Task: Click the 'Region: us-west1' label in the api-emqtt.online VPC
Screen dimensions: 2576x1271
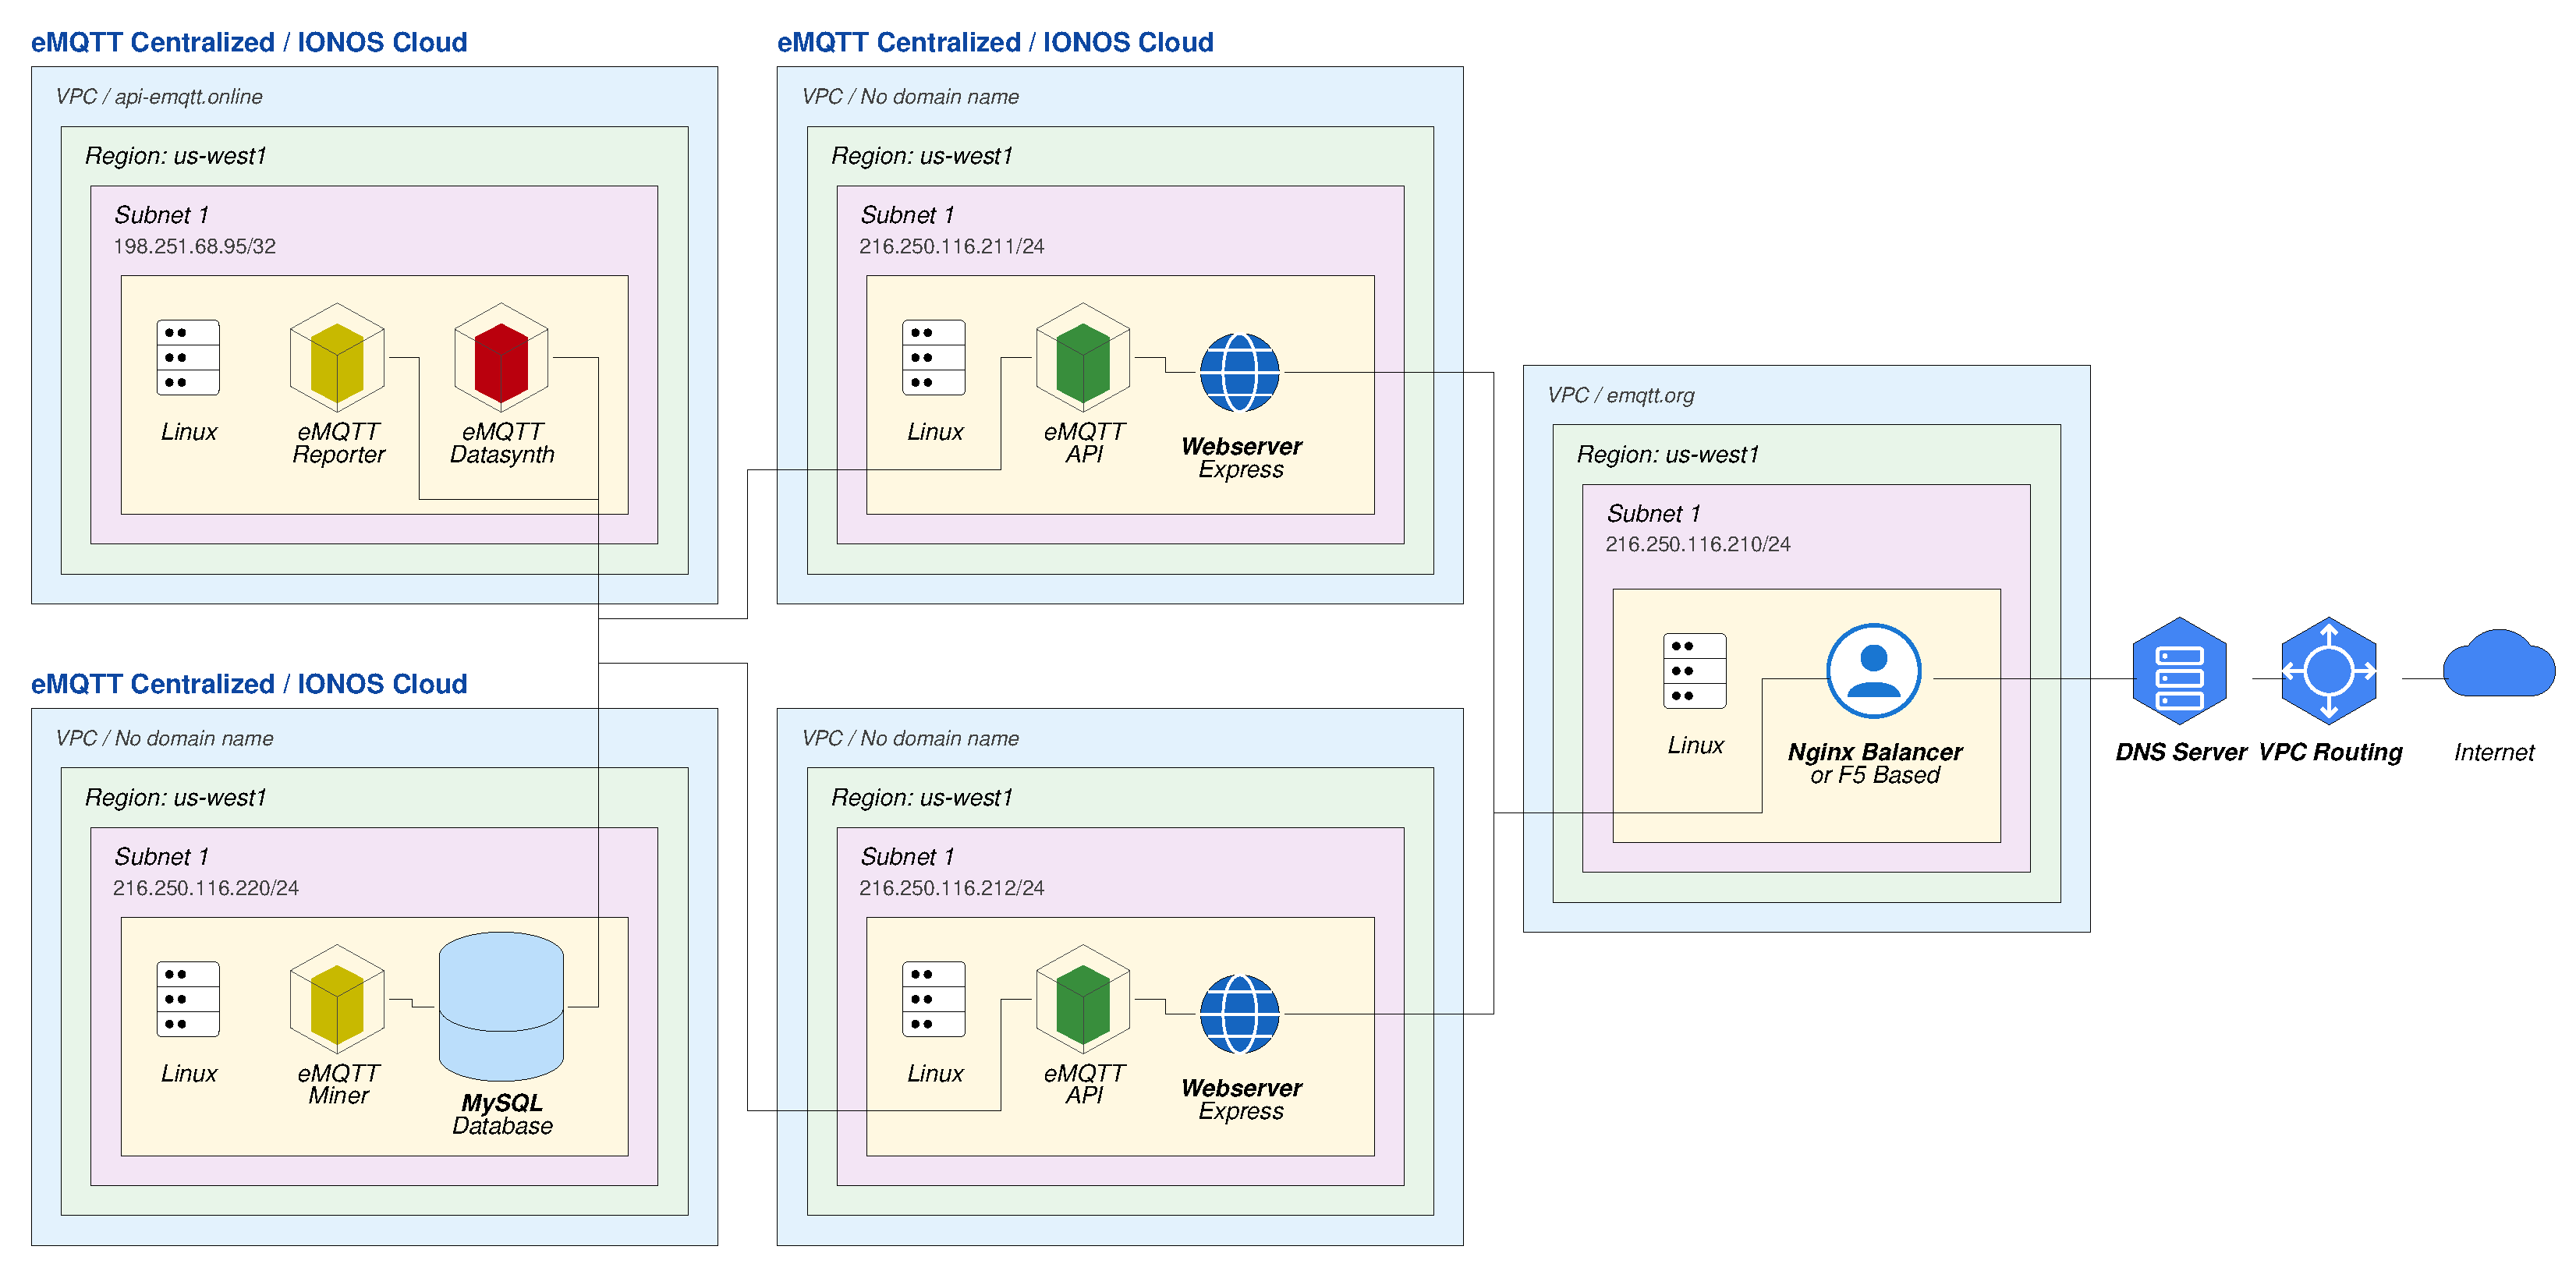Action: point(175,156)
